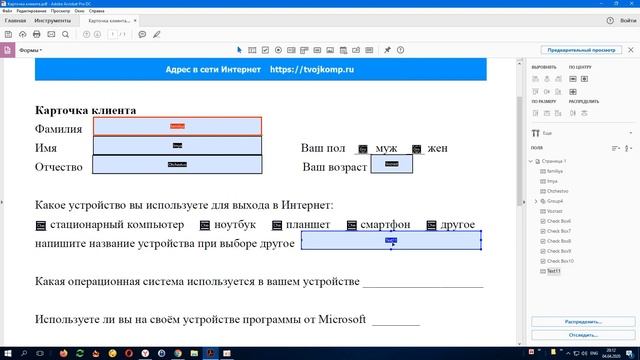Open the Файл menu

(7, 11)
